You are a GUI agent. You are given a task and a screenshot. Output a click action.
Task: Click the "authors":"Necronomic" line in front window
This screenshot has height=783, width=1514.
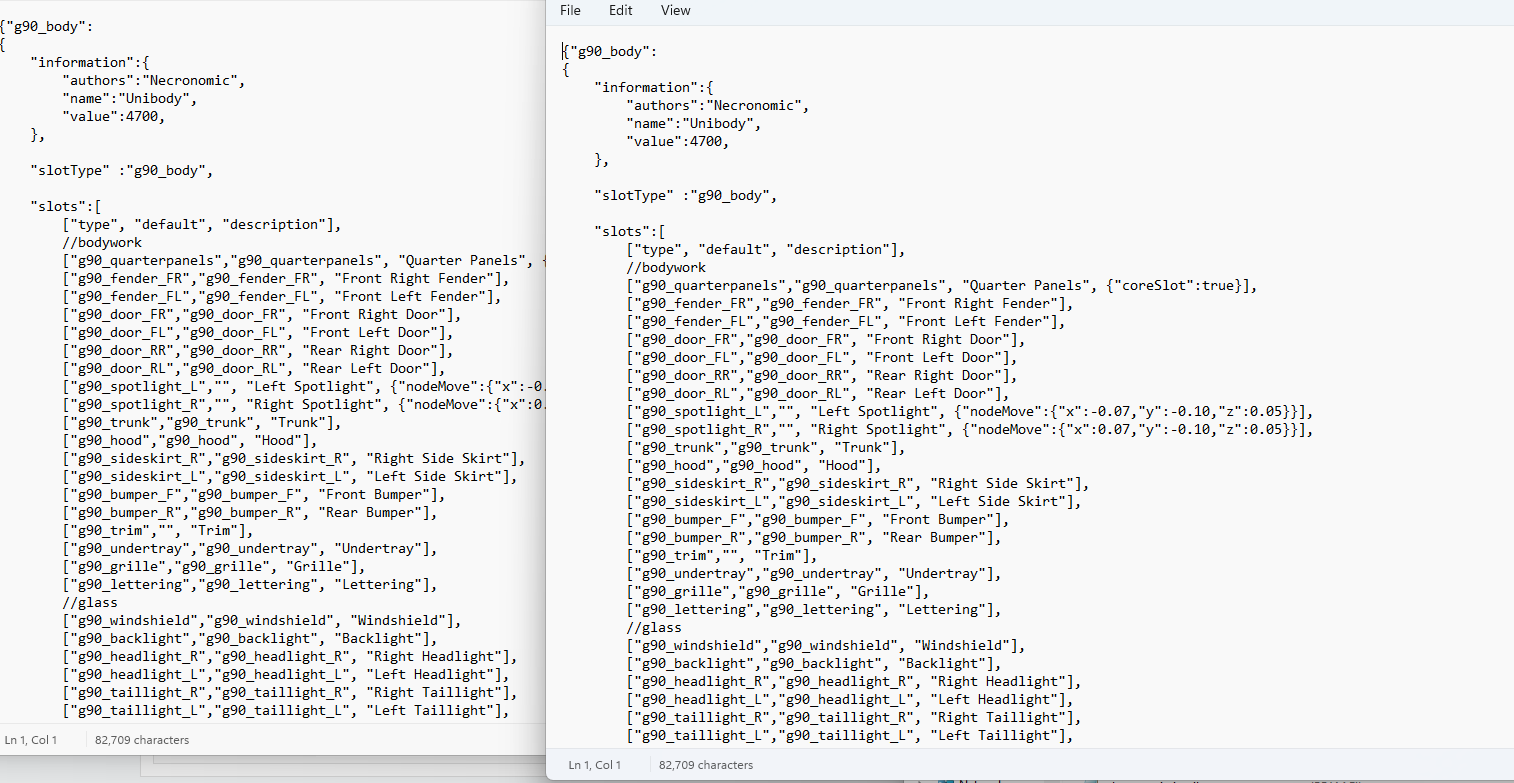click(x=718, y=105)
